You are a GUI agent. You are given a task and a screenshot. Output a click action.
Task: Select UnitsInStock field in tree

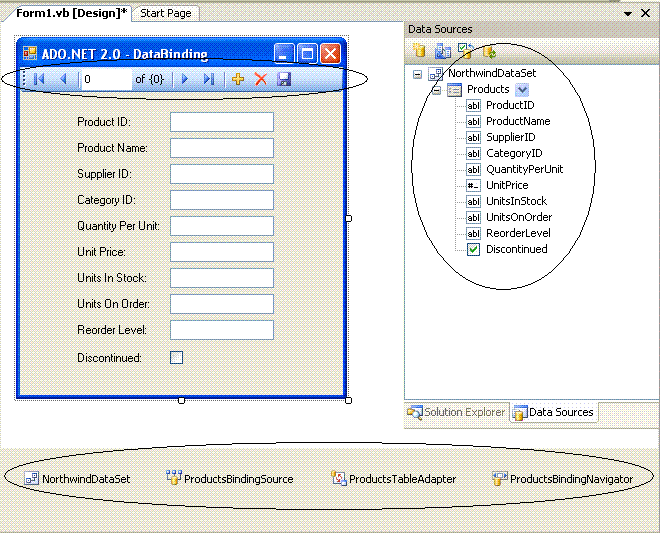tap(516, 201)
